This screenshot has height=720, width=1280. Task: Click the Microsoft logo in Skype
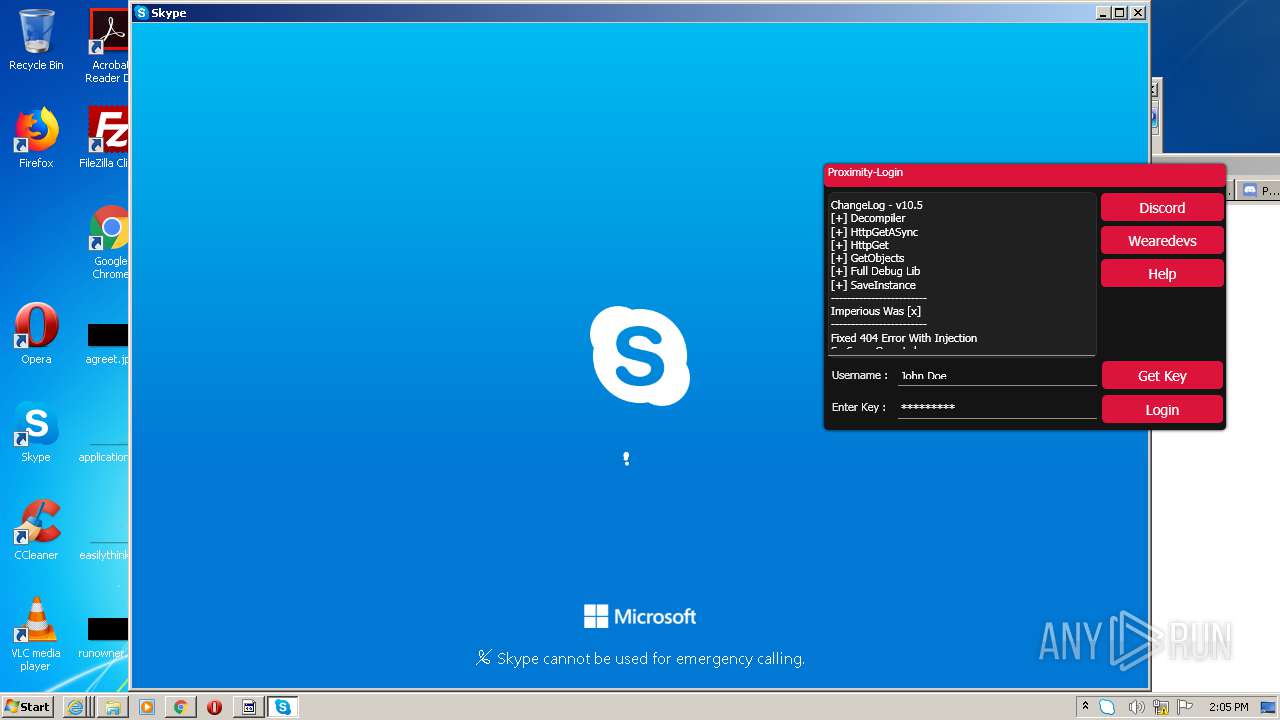point(640,616)
